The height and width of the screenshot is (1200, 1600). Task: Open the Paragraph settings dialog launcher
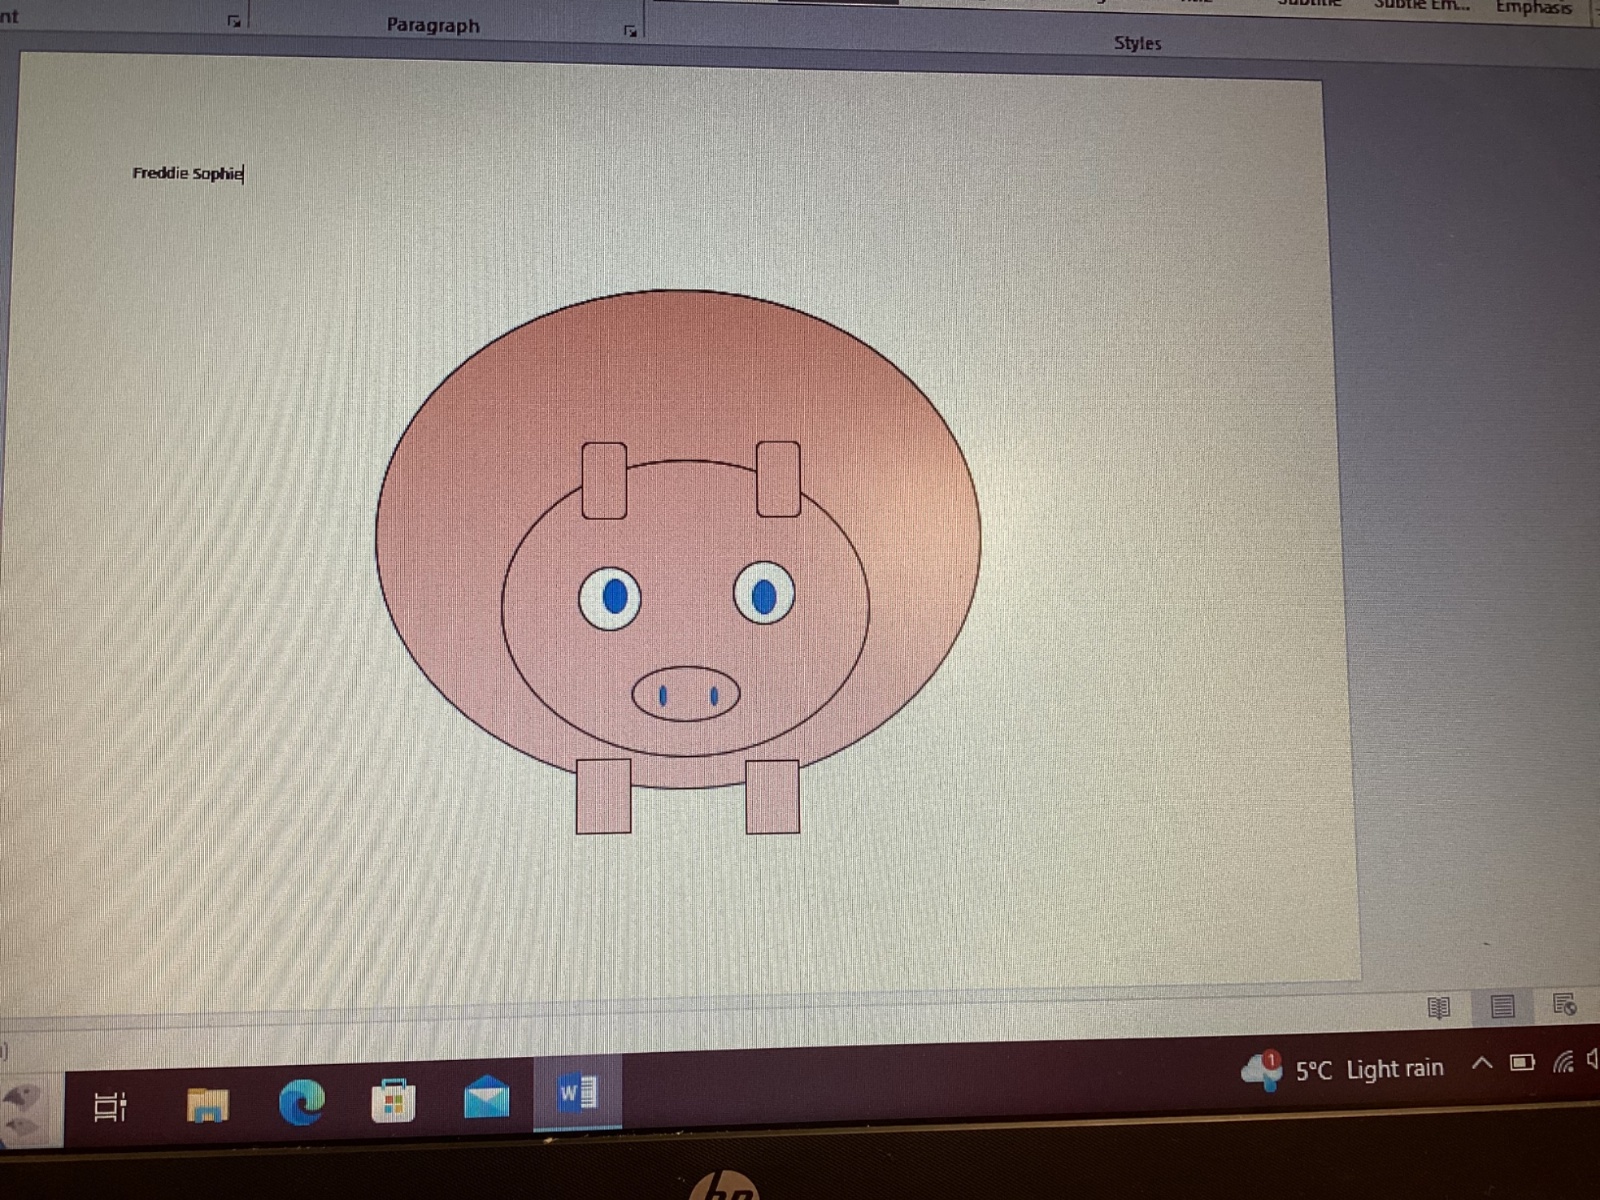630,31
